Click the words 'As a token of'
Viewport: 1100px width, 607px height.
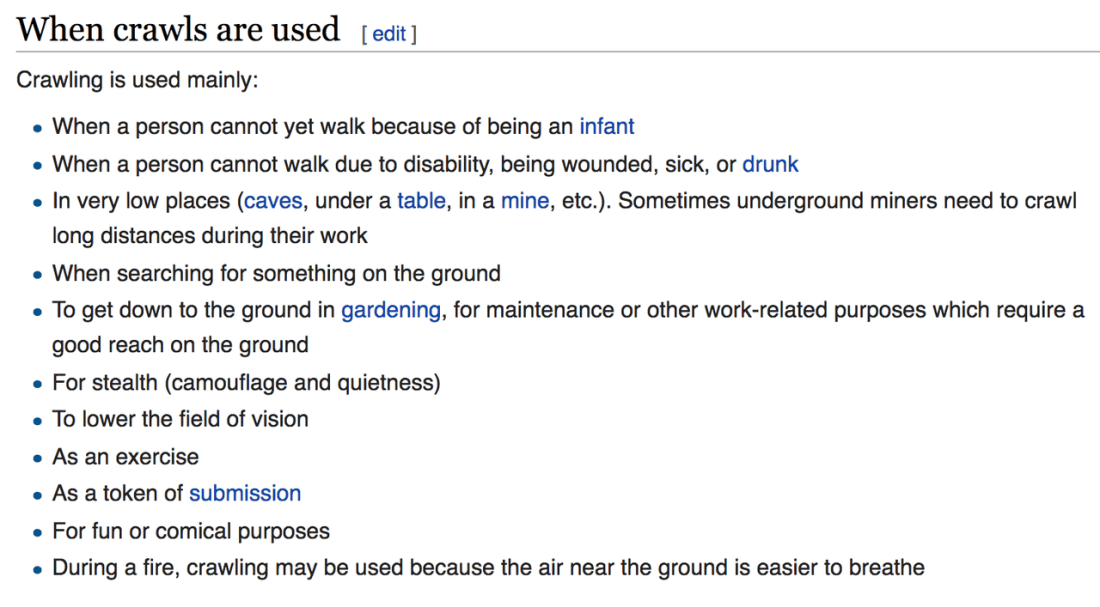[118, 493]
